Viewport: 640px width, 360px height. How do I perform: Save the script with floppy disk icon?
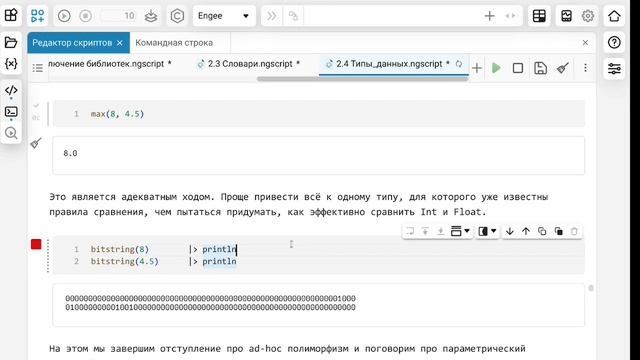tap(540, 68)
